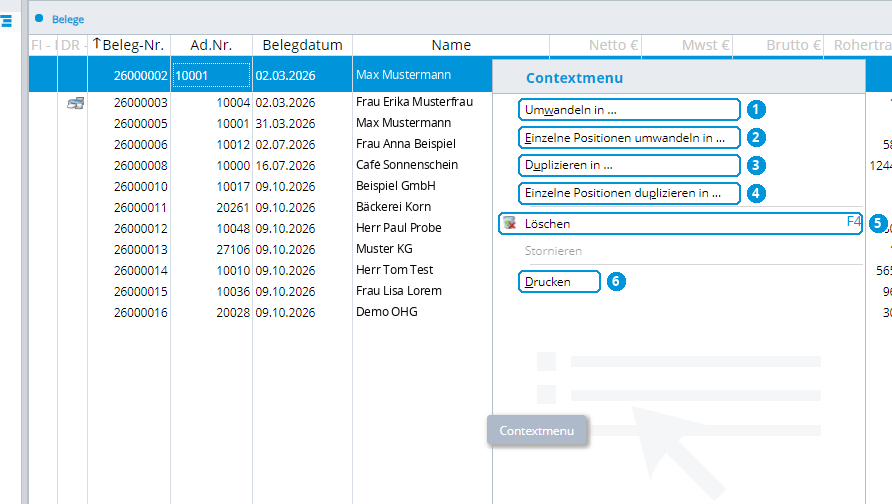Click Ad.Nr. 10048
The width and height of the screenshot is (892, 504).
point(233,229)
